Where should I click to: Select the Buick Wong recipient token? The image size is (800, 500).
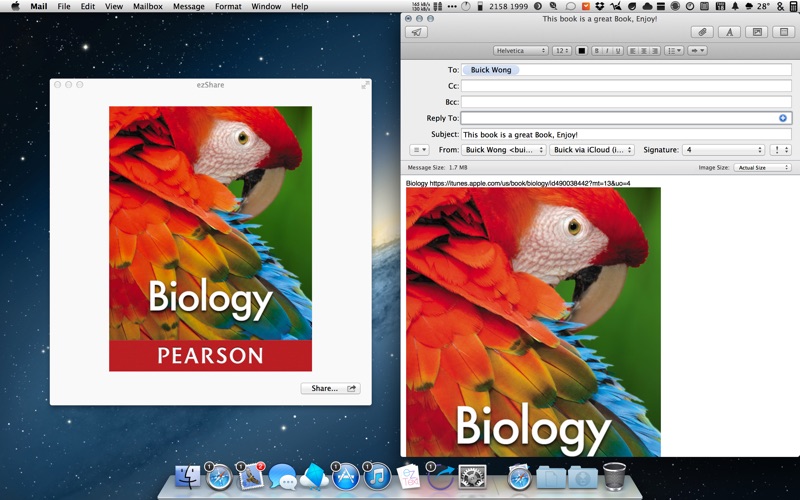point(490,70)
